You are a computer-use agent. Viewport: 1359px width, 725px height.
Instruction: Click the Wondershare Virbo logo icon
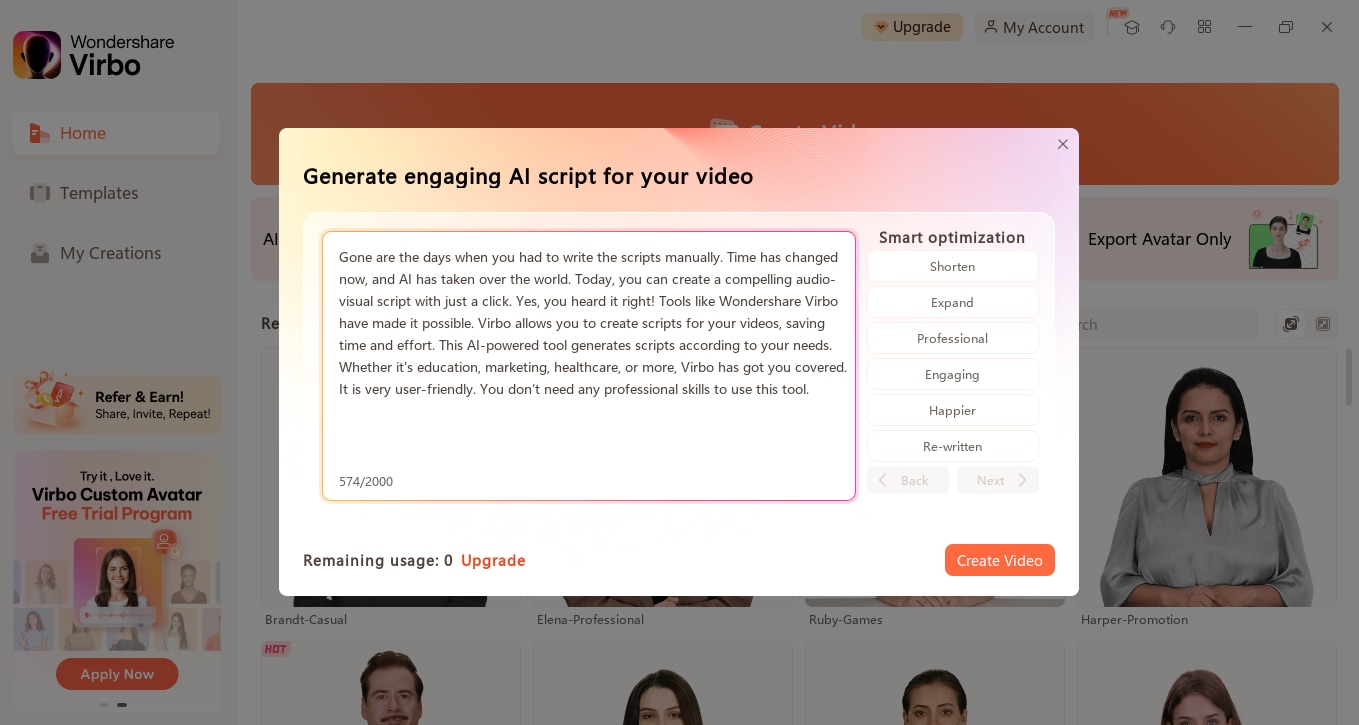coord(37,55)
